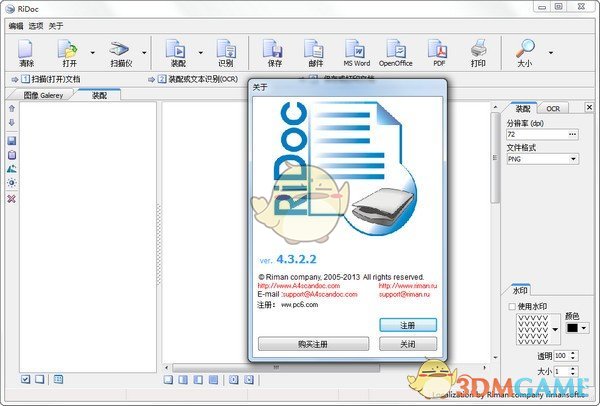Viewport: 600px width, 406px height.
Task: Click the first page layout icon under preview
Action: point(168,380)
